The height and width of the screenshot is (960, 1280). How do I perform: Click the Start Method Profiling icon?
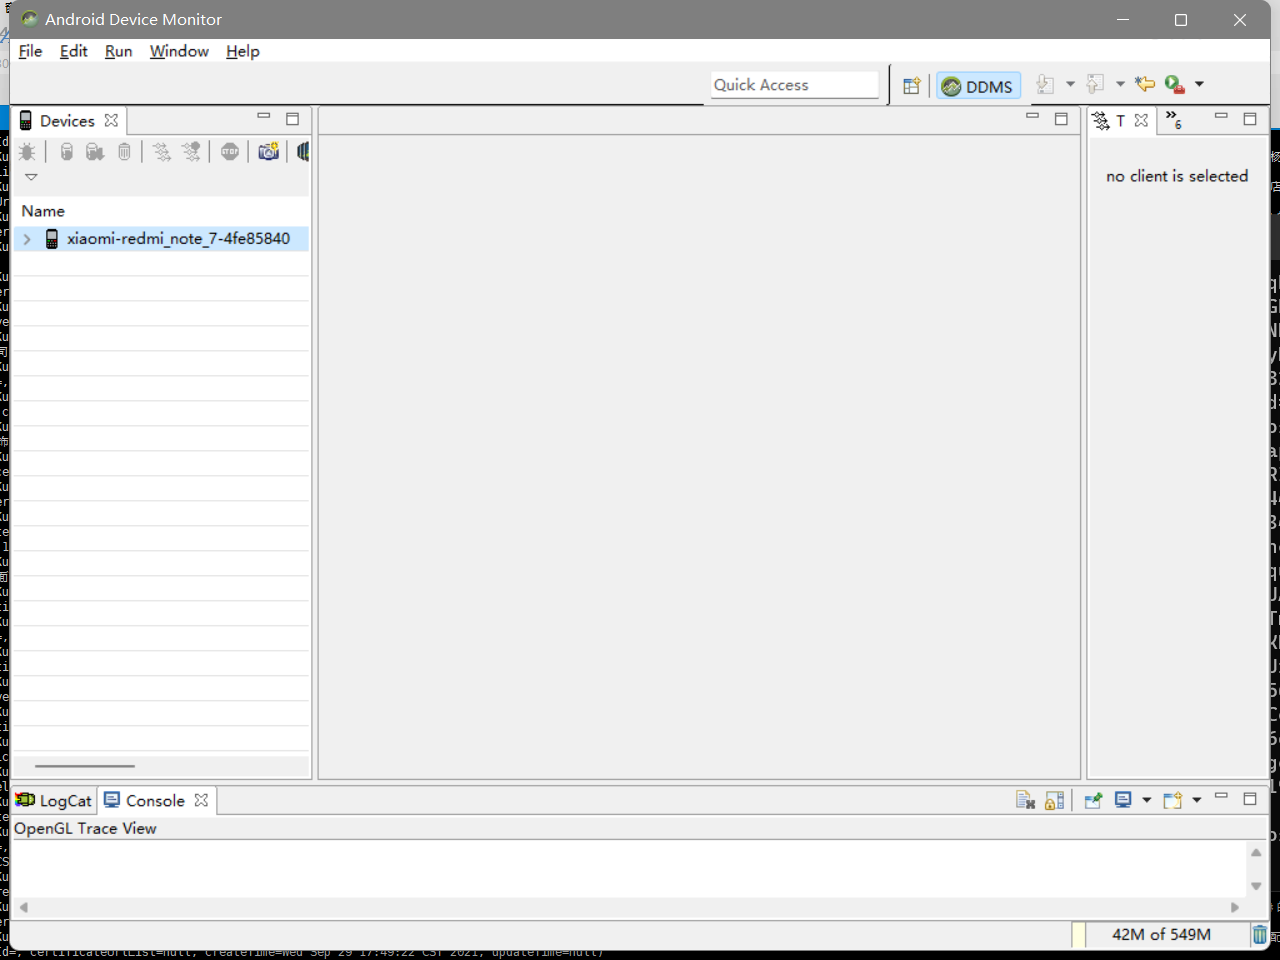(x=191, y=152)
